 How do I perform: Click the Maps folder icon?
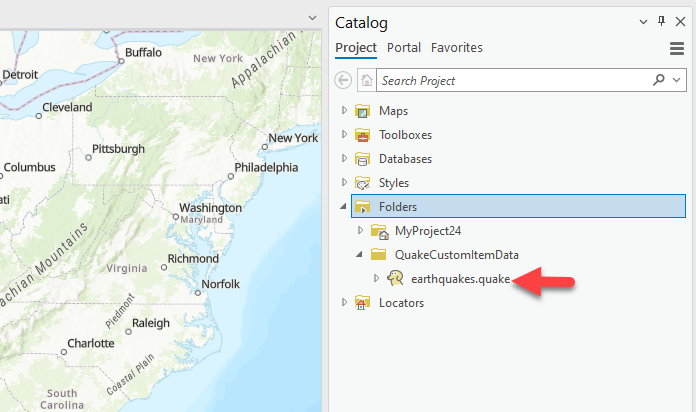(x=362, y=111)
